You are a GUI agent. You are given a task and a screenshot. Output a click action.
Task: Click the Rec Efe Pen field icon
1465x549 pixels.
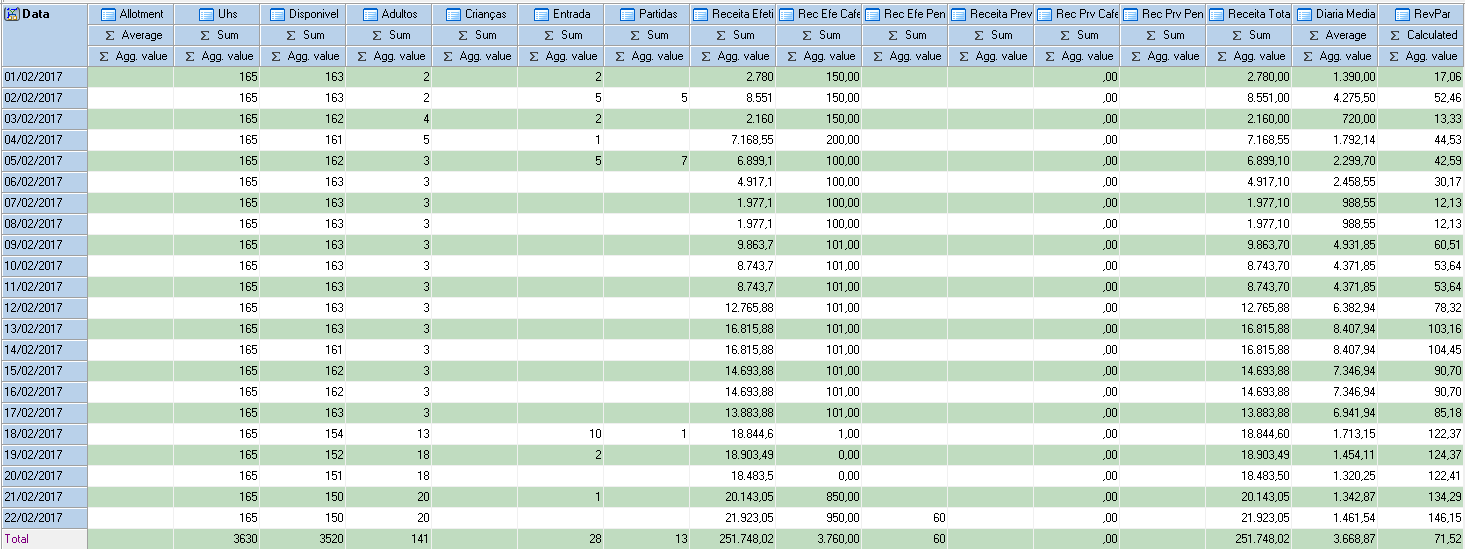click(871, 14)
